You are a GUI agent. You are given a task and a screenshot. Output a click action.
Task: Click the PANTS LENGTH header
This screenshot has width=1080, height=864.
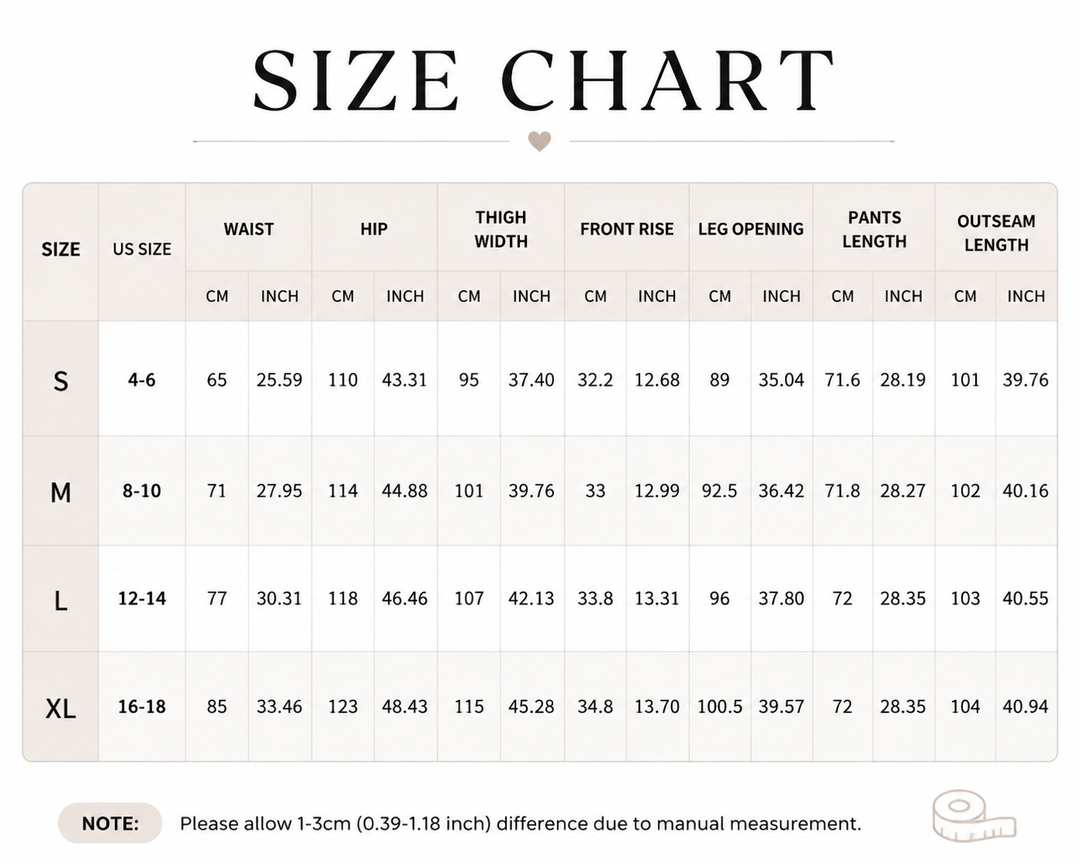click(x=874, y=229)
